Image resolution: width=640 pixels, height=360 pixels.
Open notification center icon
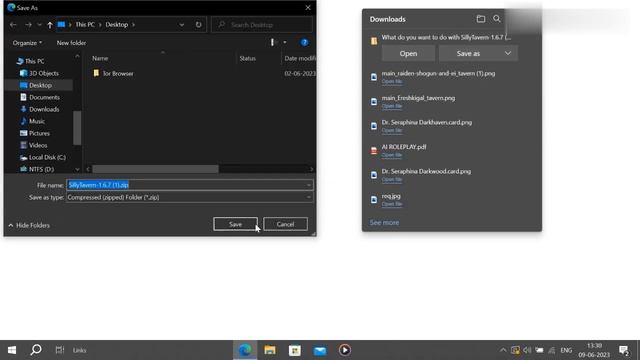624,350
